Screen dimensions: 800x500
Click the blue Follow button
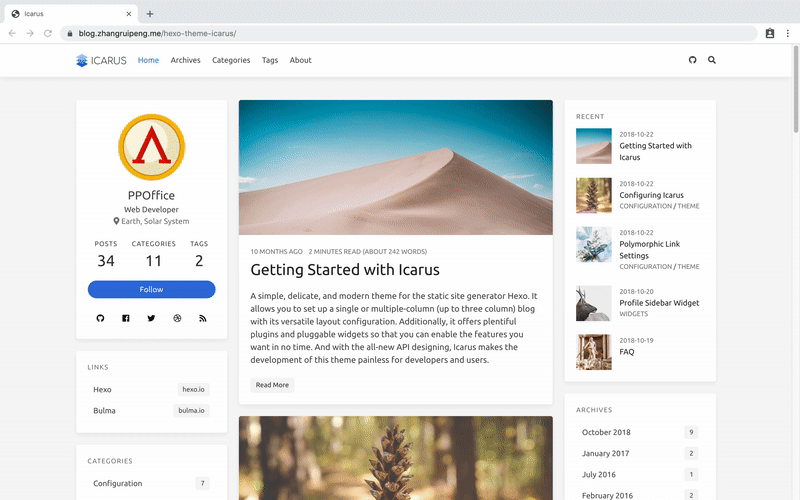click(x=152, y=289)
